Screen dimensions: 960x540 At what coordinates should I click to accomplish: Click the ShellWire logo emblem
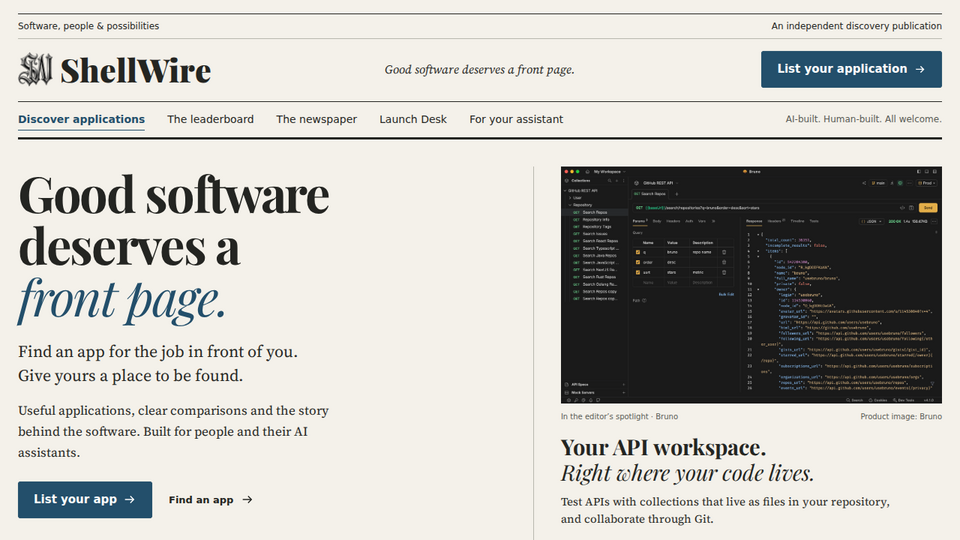point(36,69)
